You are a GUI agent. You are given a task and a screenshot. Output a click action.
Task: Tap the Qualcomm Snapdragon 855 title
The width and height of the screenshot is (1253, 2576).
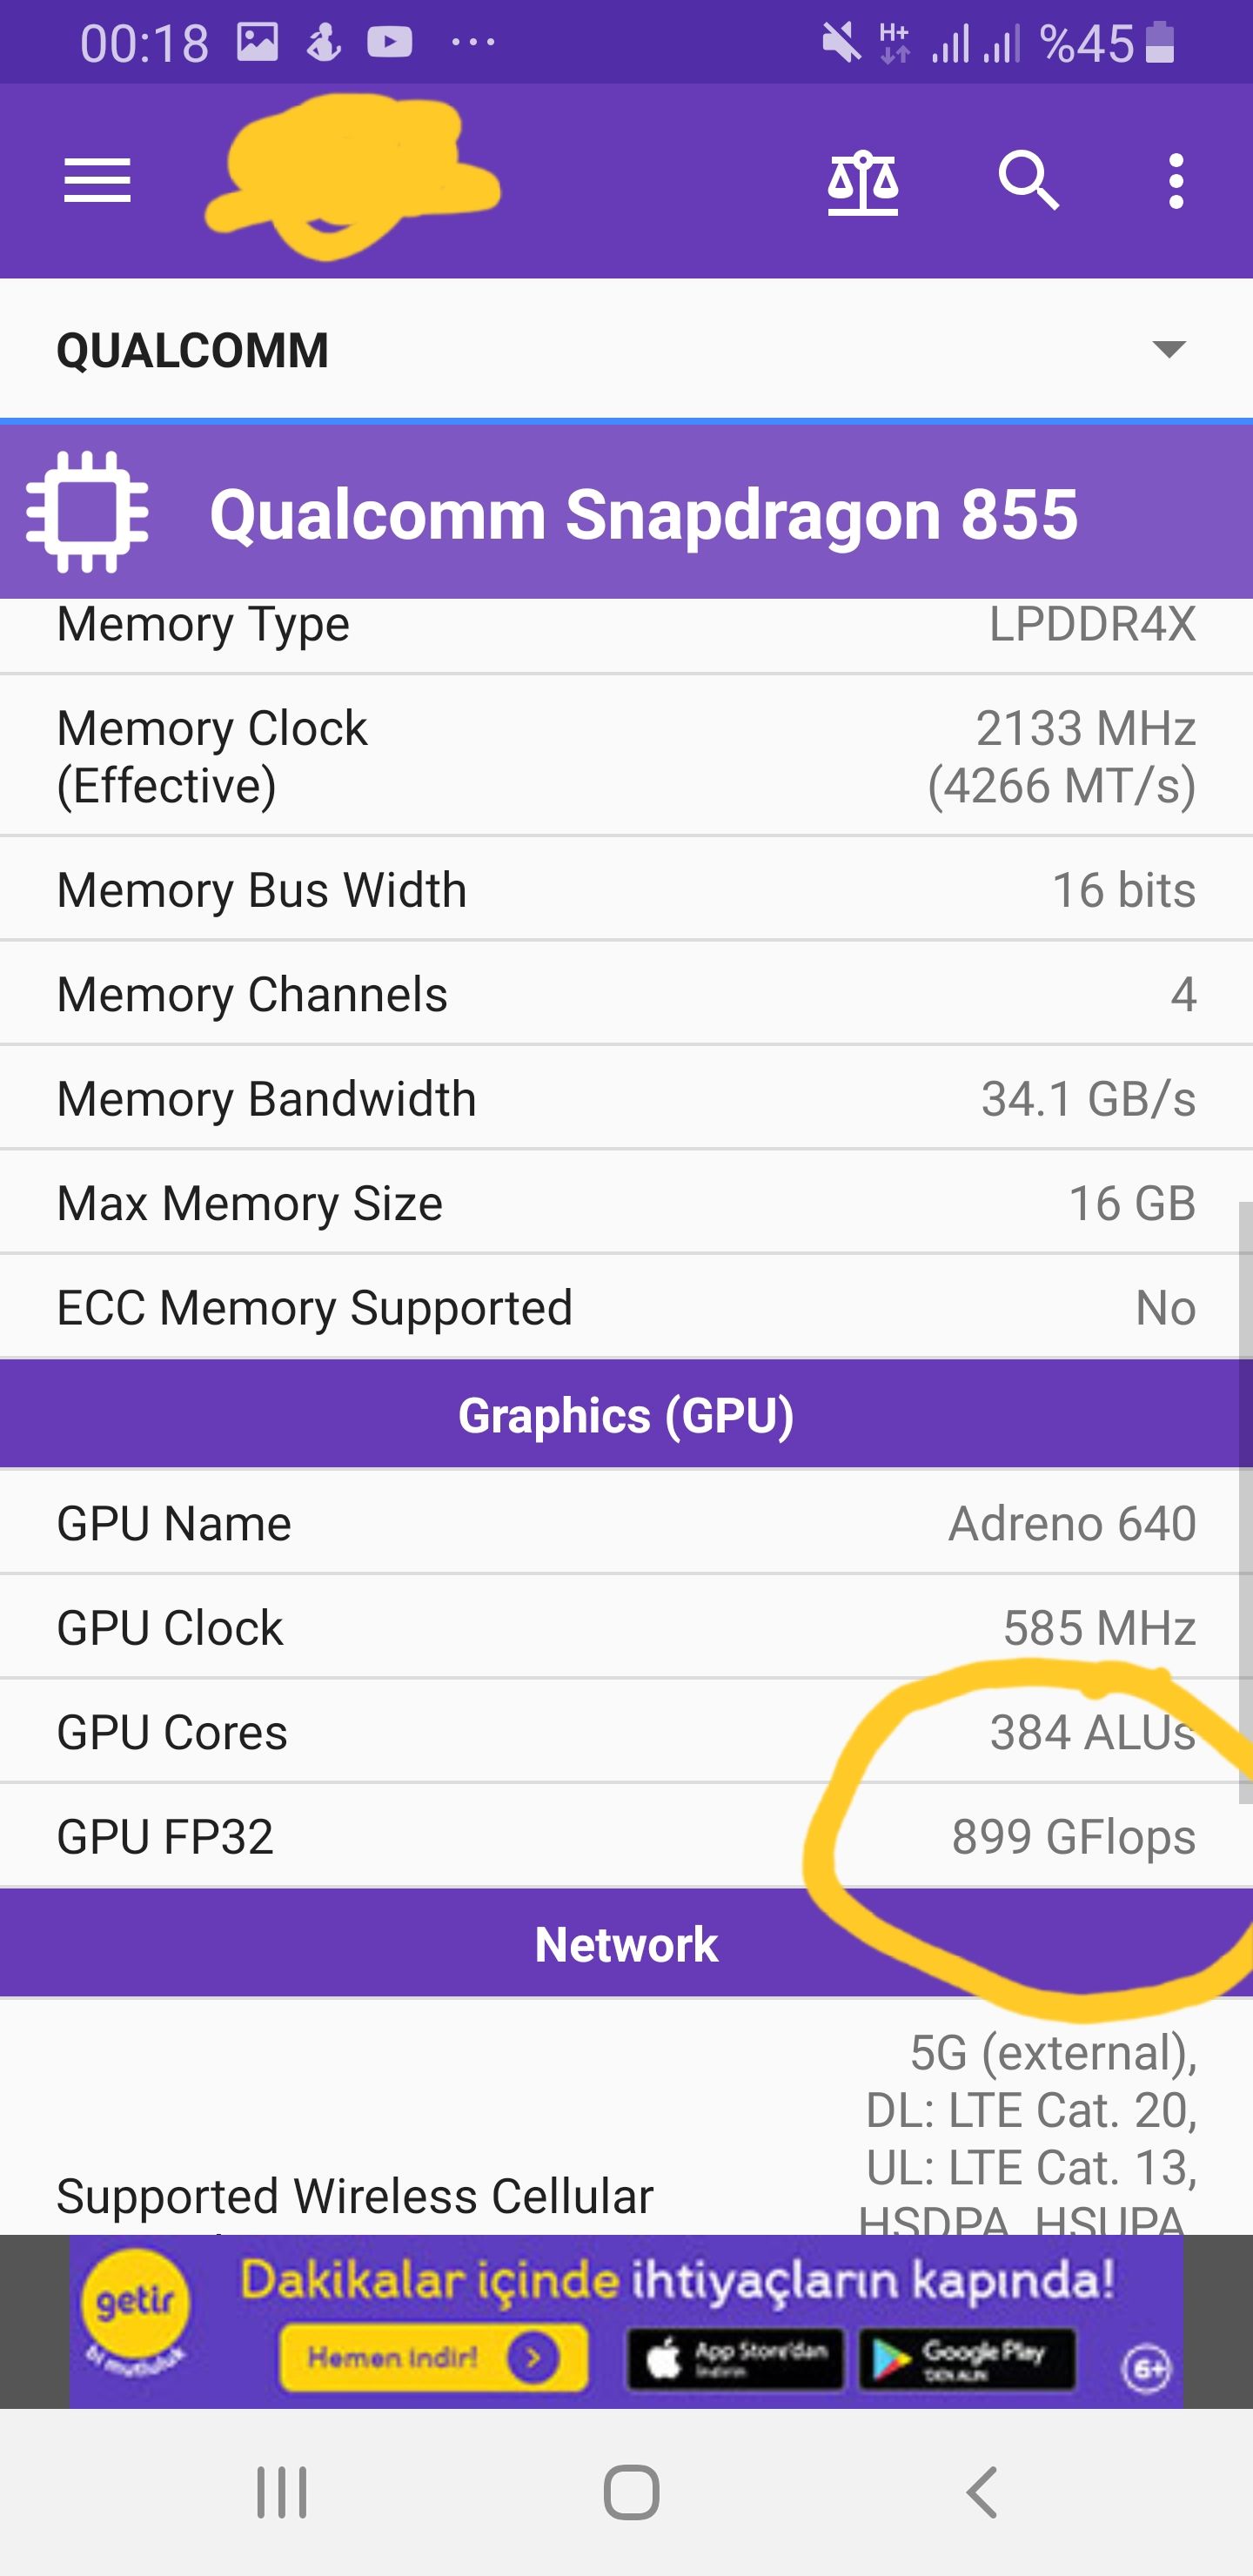[x=643, y=514]
